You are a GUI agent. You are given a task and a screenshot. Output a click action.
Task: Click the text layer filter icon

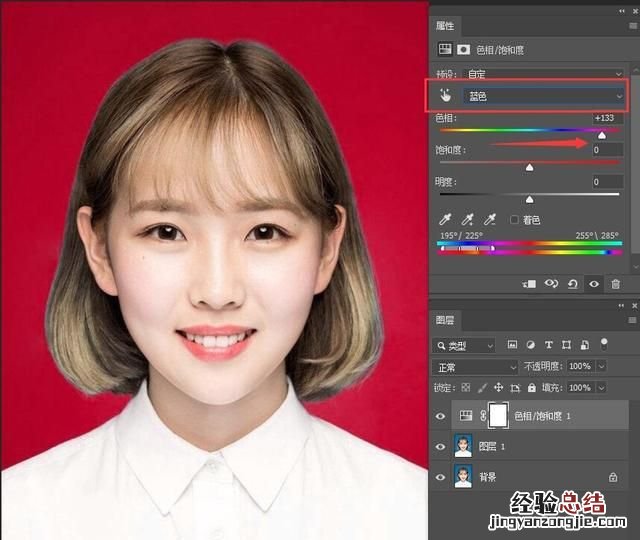click(549, 345)
